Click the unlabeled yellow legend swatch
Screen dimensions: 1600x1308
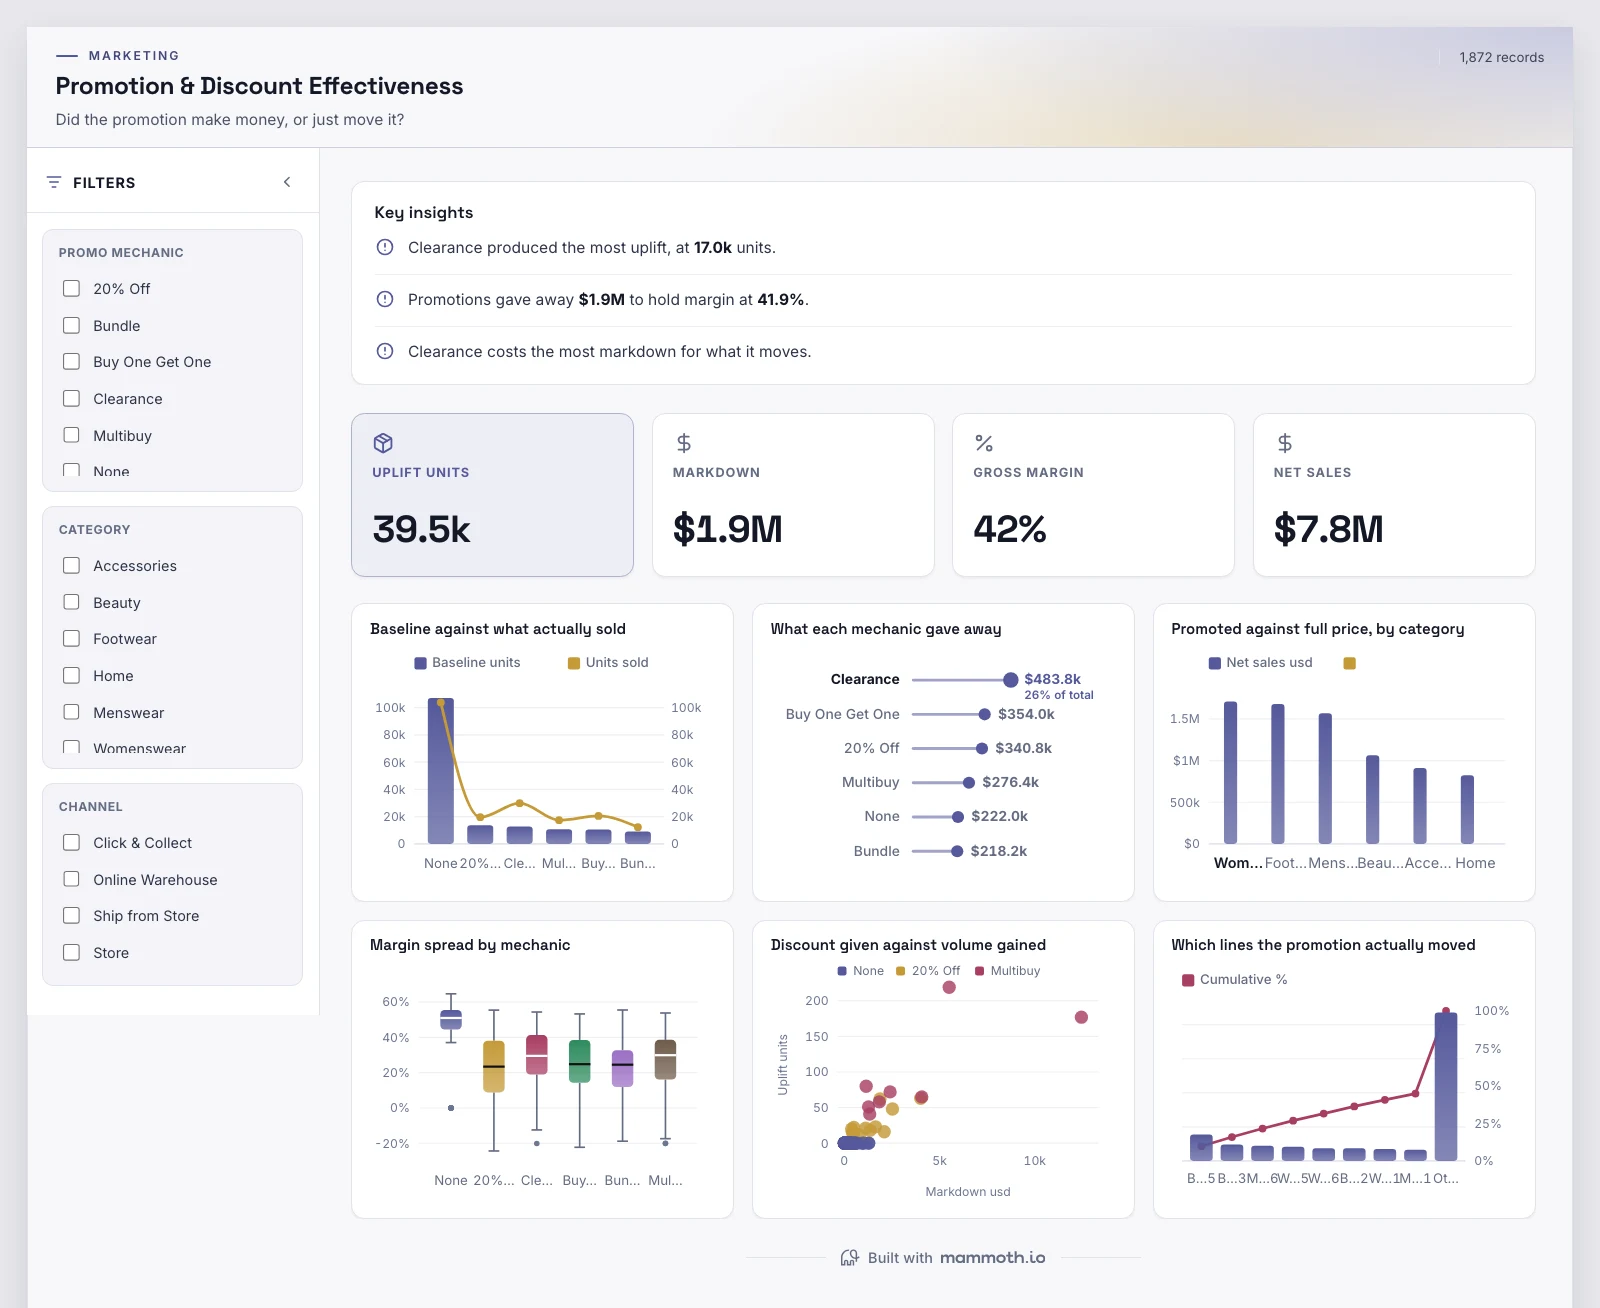(1349, 663)
